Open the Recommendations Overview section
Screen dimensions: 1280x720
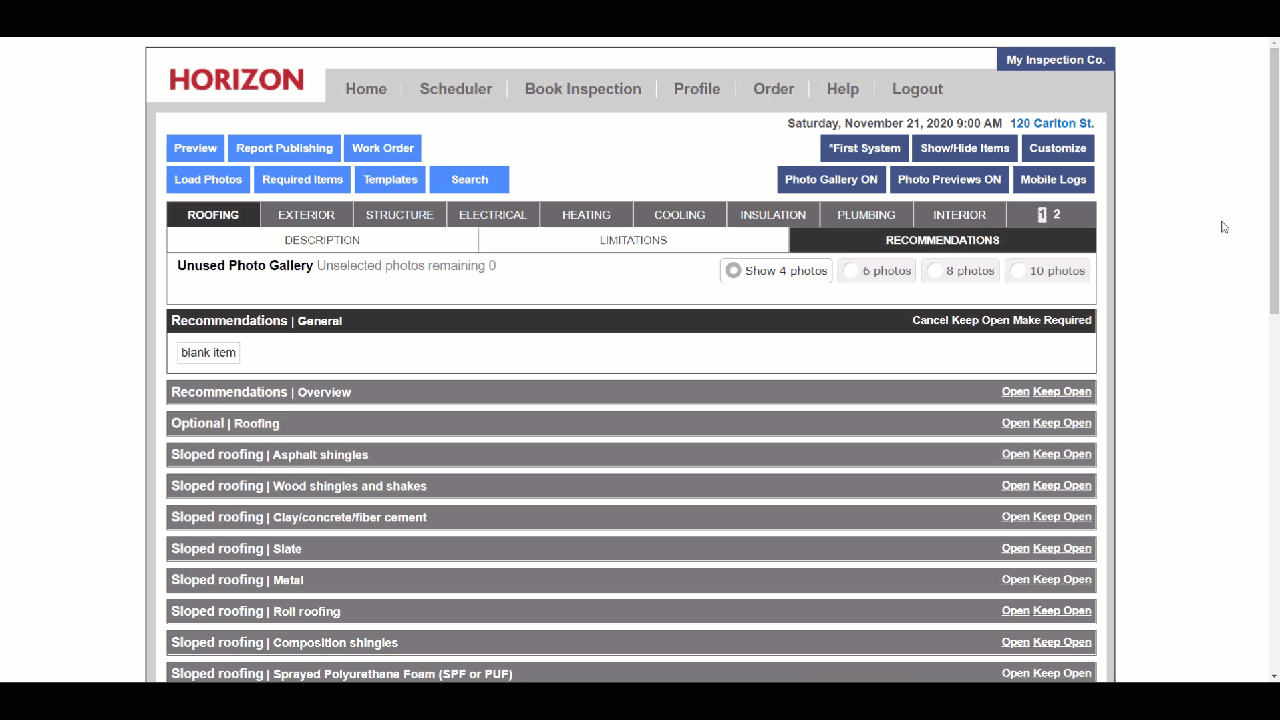[1015, 392]
